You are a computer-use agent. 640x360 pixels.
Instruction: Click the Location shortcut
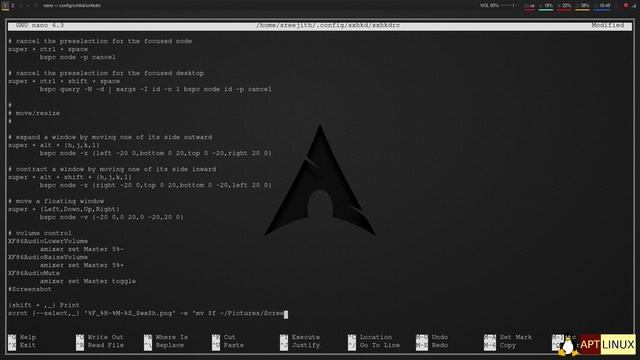point(370,337)
